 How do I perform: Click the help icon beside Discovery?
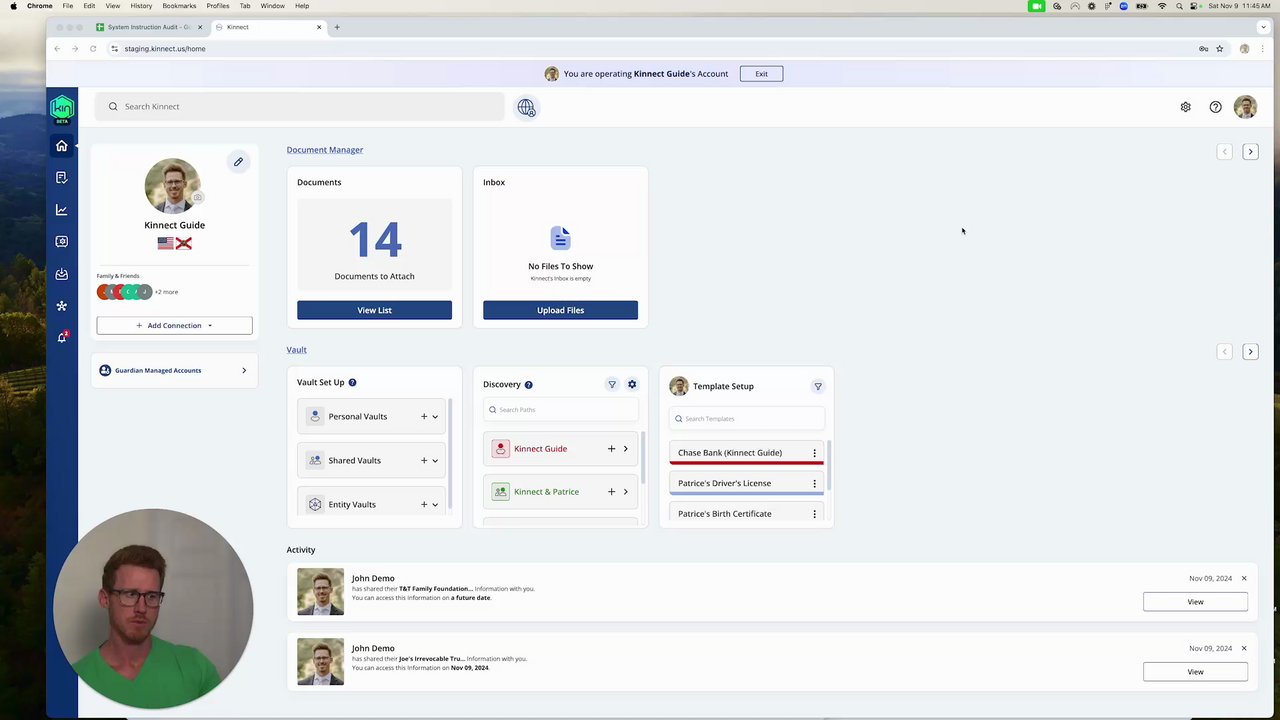[x=528, y=385]
